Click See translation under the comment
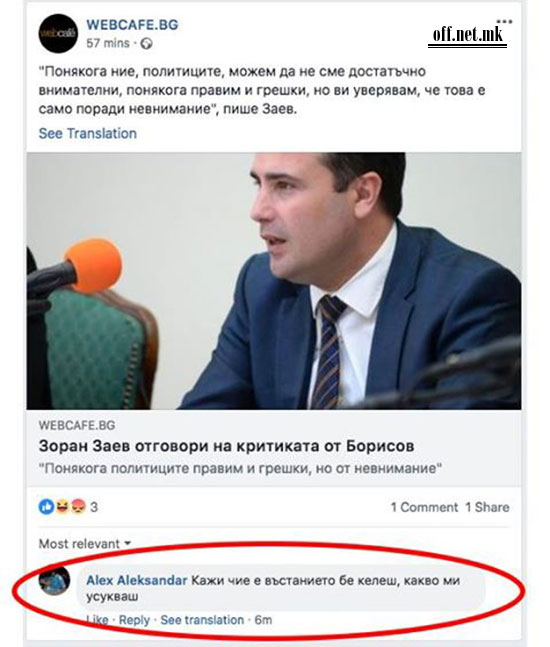 (202, 620)
